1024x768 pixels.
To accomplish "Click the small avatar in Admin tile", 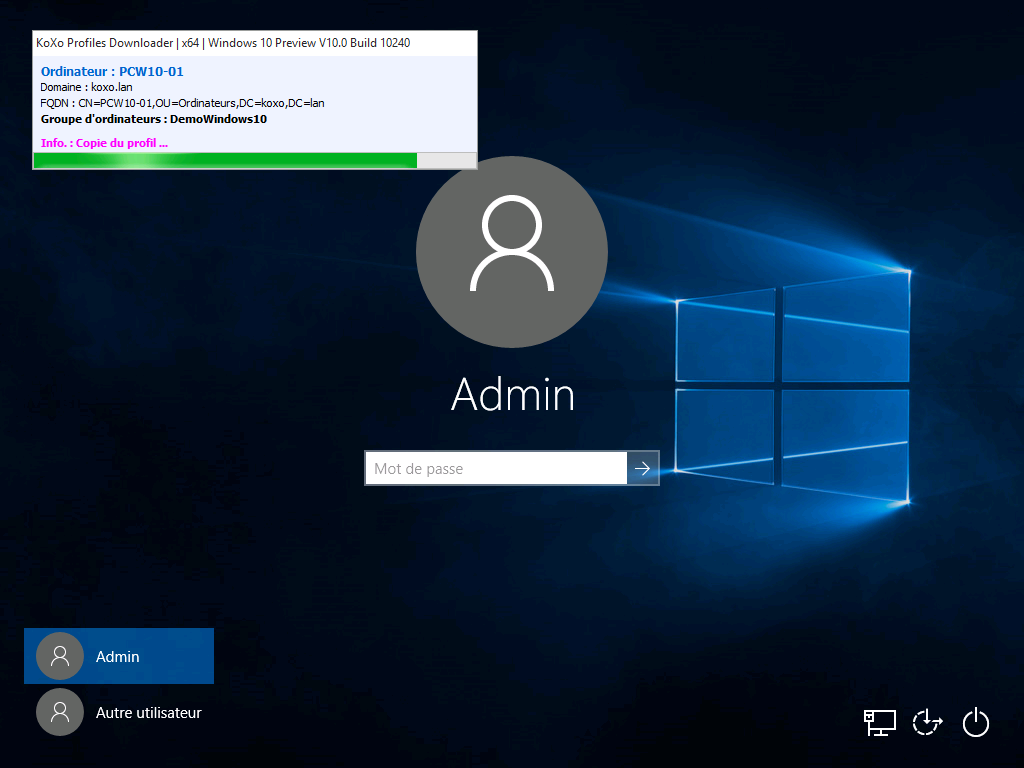I will pos(60,656).
